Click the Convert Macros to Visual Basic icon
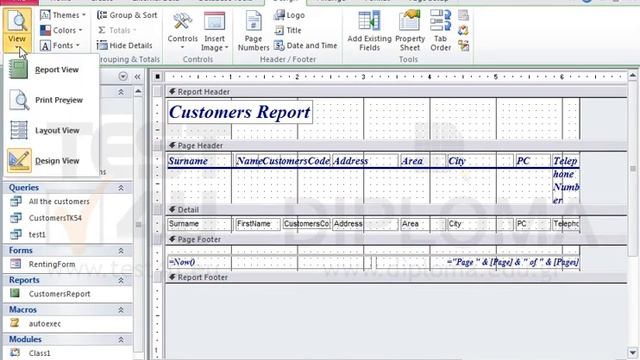 coord(463,45)
